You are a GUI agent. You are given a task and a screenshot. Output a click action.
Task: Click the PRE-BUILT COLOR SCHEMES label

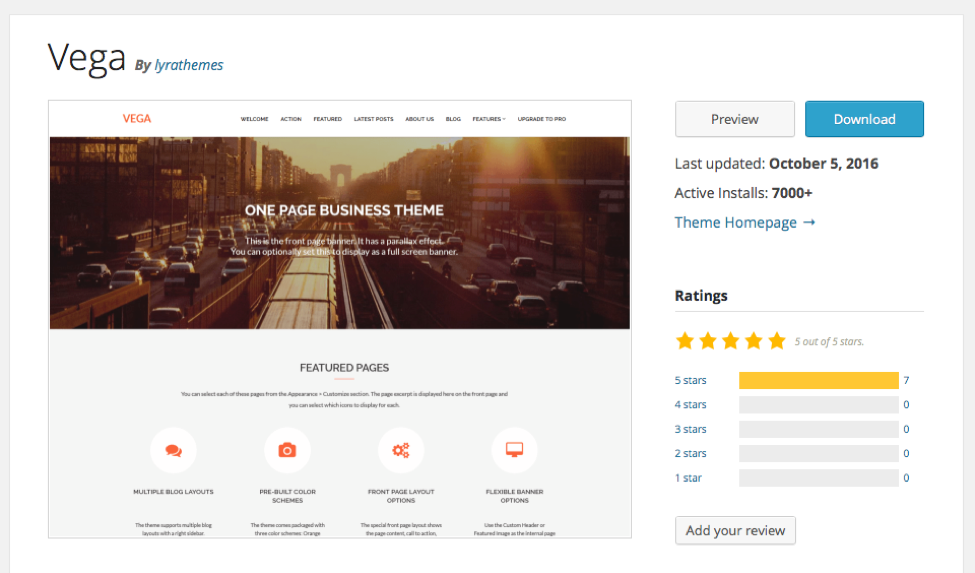pyautogui.click(x=287, y=496)
